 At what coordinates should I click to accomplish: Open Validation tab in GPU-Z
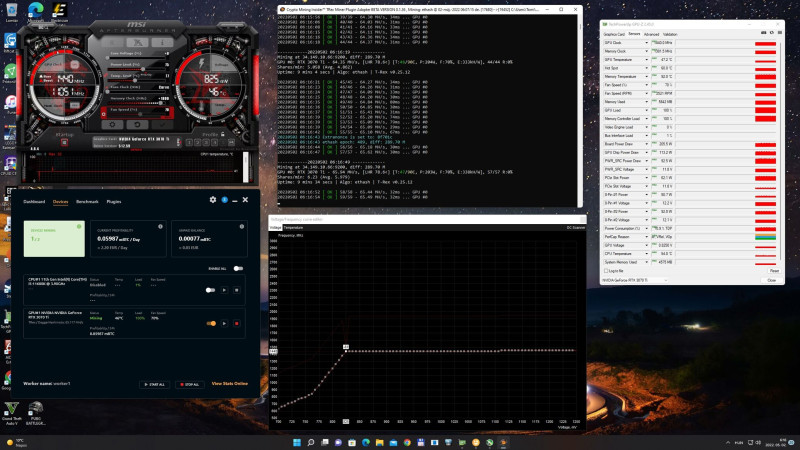tap(670, 34)
